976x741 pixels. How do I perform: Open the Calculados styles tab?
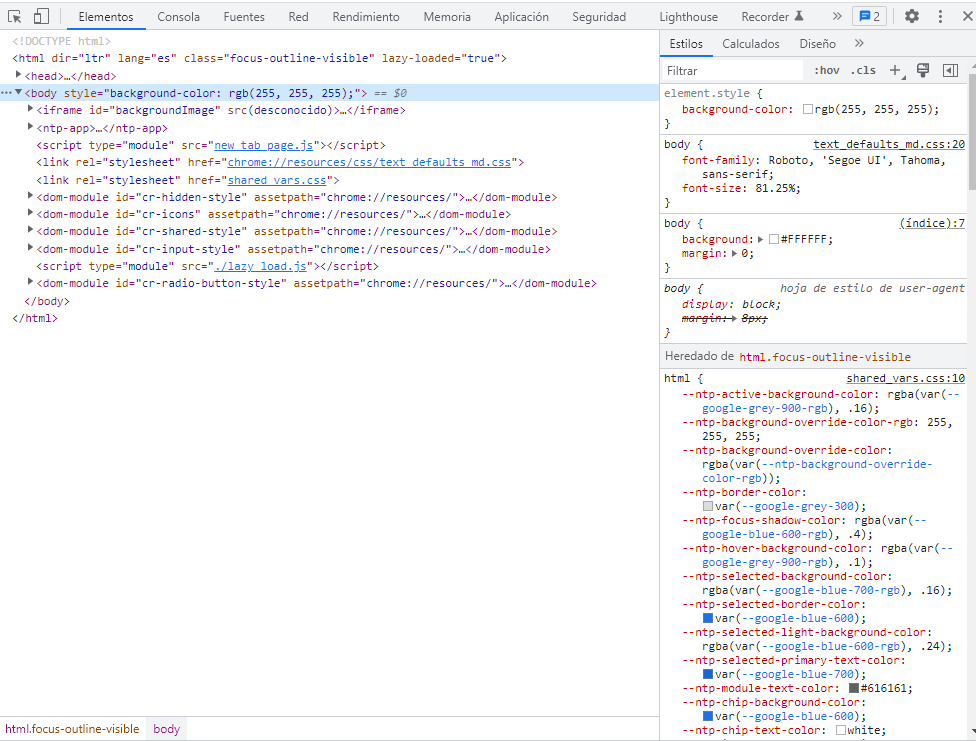tap(751, 44)
